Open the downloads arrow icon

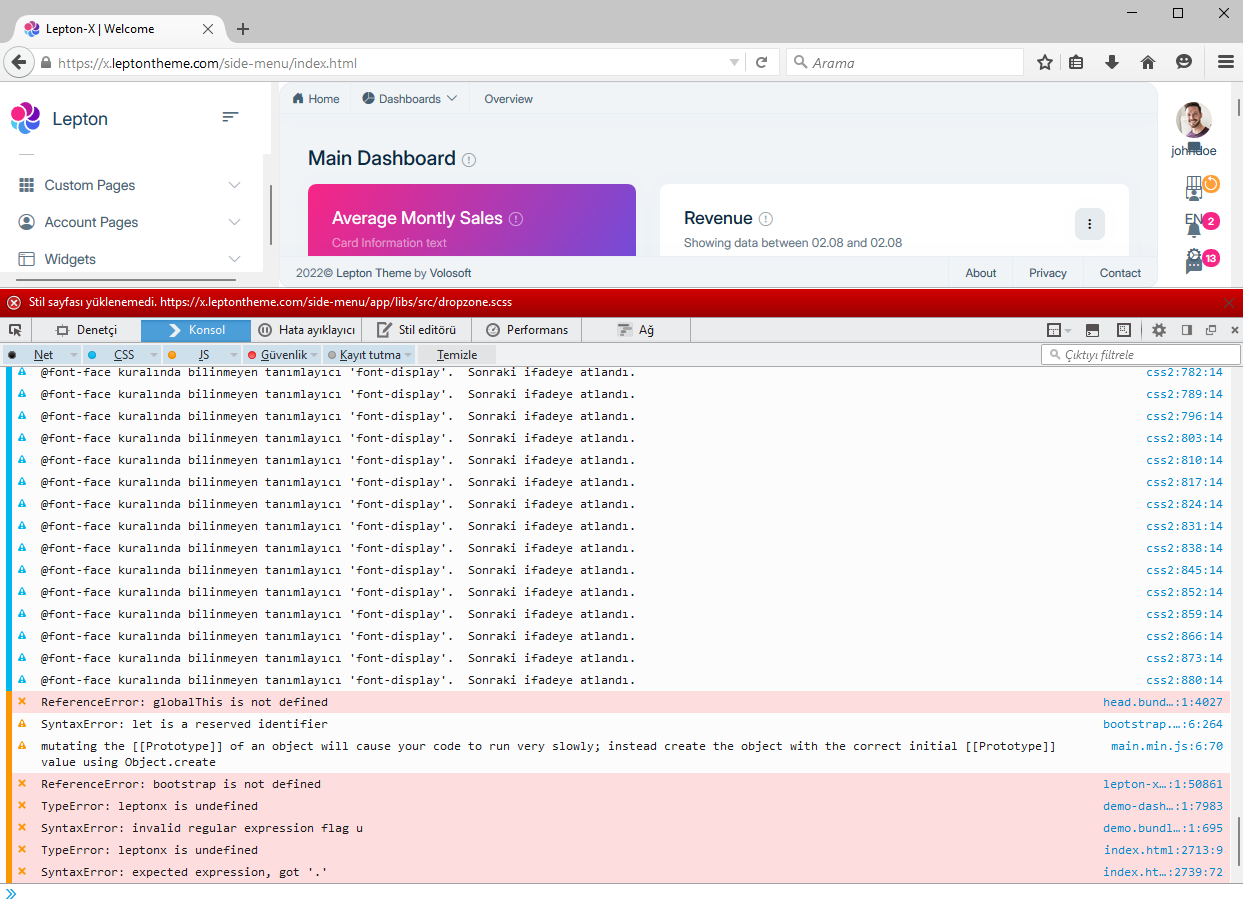pos(1111,62)
